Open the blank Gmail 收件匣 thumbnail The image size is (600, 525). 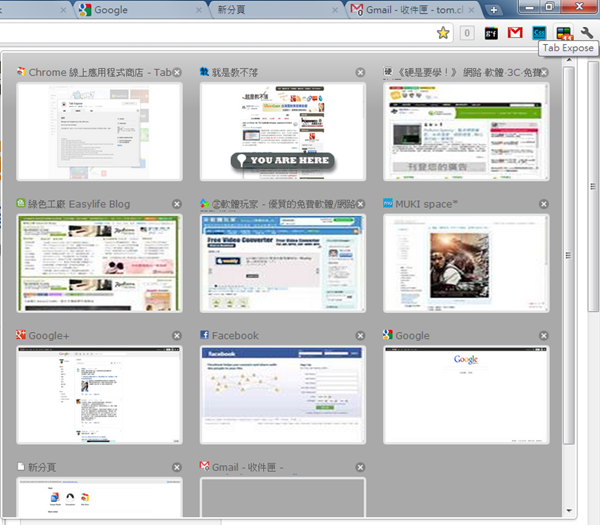point(283,497)
